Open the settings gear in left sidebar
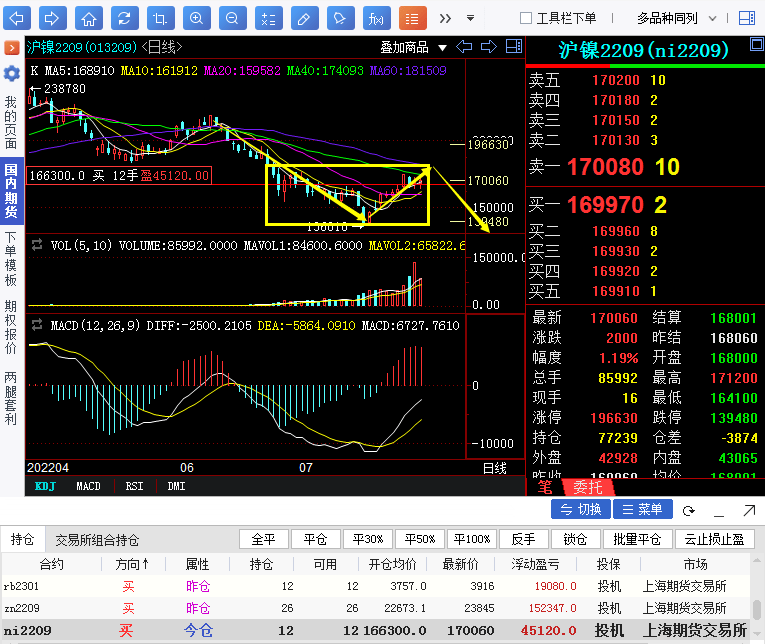The height and width of the screenshot is (644, 765). pos(11,73)
